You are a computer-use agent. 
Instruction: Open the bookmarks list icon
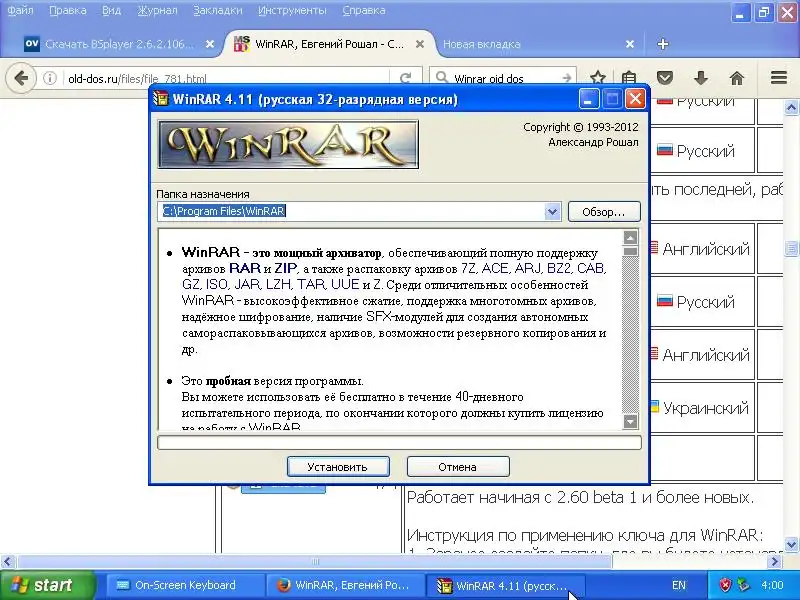tap(629, 78)
